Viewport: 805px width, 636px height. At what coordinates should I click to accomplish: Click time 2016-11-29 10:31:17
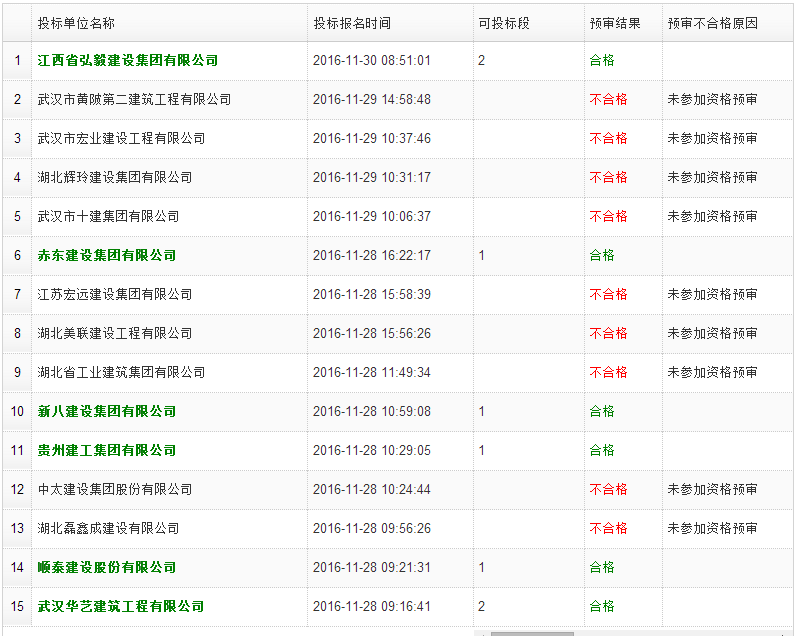[x=372, y=178]
